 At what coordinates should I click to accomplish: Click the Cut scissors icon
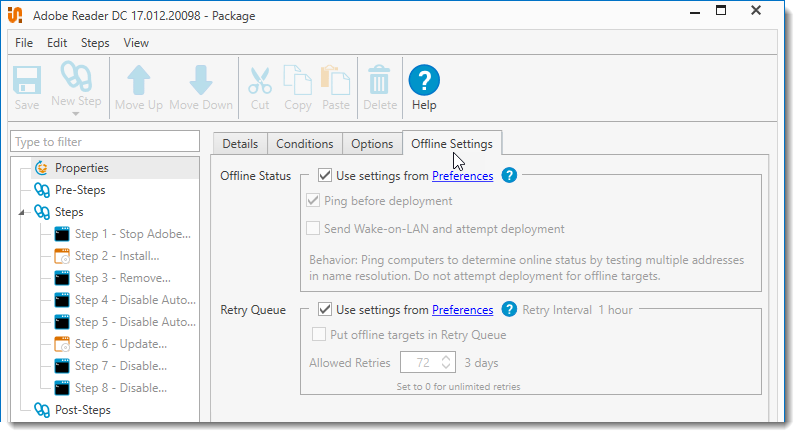(260, 81)
